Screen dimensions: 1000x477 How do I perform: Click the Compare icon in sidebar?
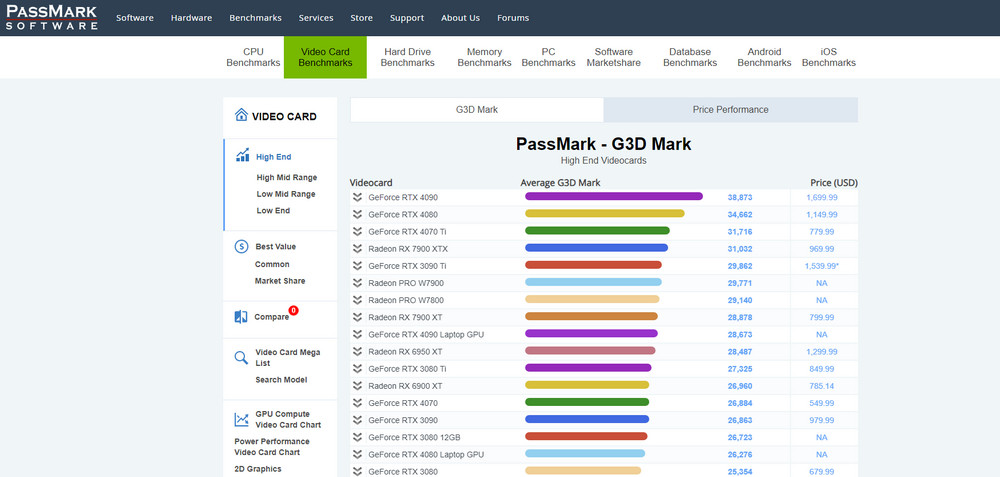click(241, 317)
